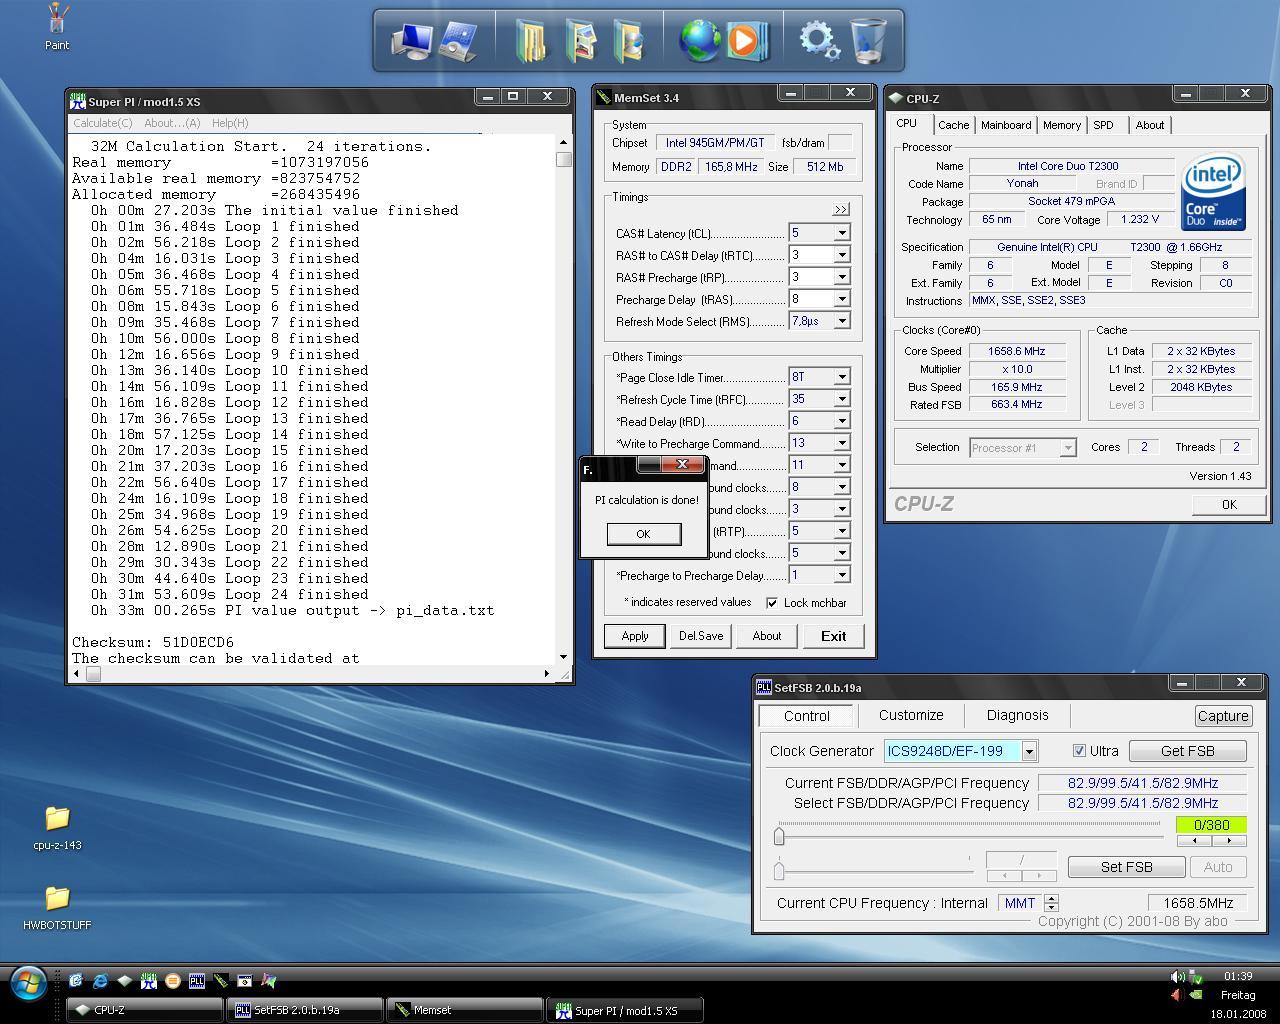Click Del.Save in MemSet

[701, 636]
